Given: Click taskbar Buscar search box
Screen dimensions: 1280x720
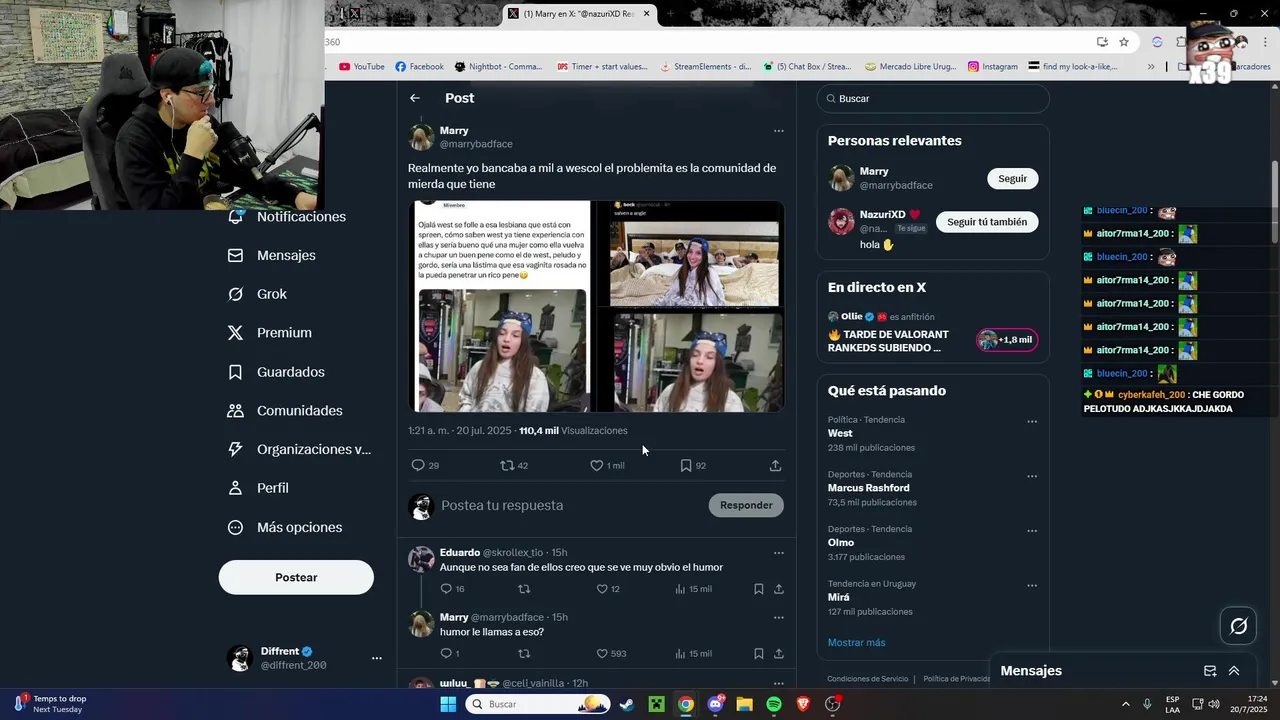Looking at the screenshot, I should coord(539,704).
